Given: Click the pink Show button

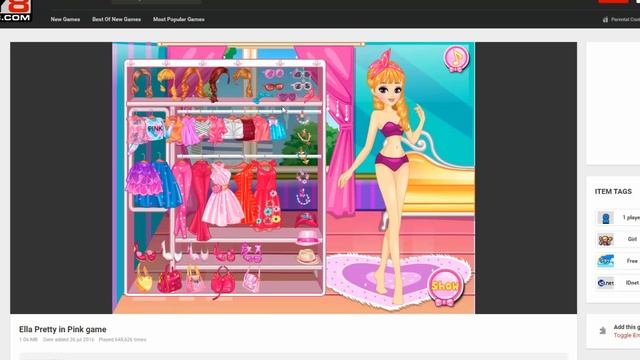Looking at the screenshot, I should [444, 286].
